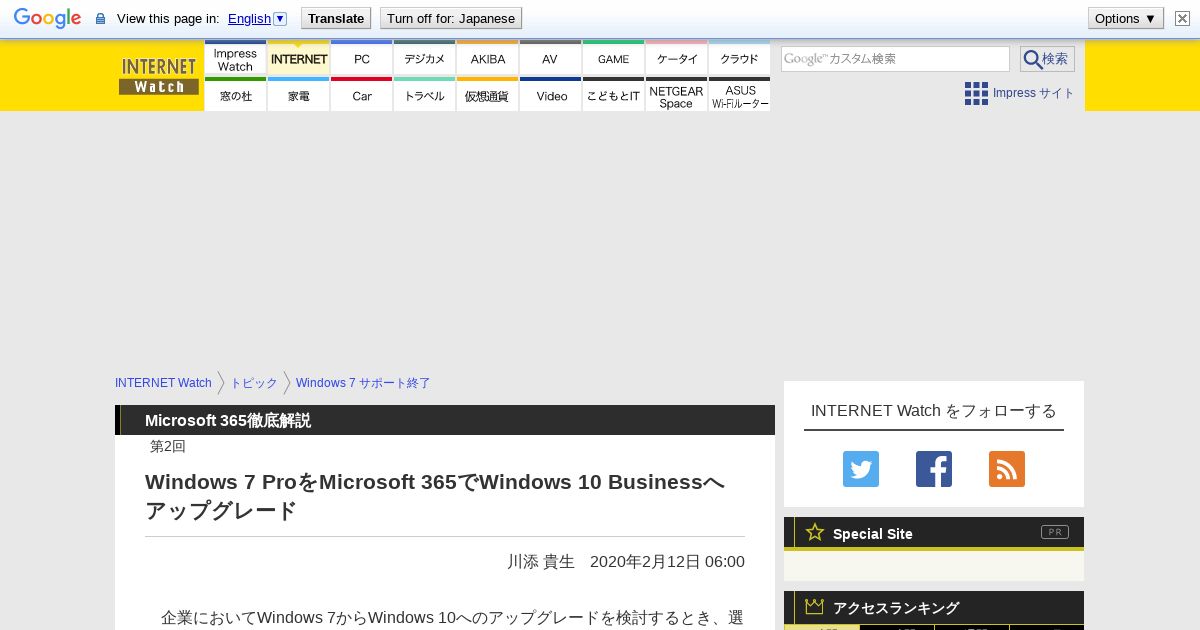Viewport: 1200px width, 630px height.
Task: Open the GAME nav tab
Action: coord(614,58)
